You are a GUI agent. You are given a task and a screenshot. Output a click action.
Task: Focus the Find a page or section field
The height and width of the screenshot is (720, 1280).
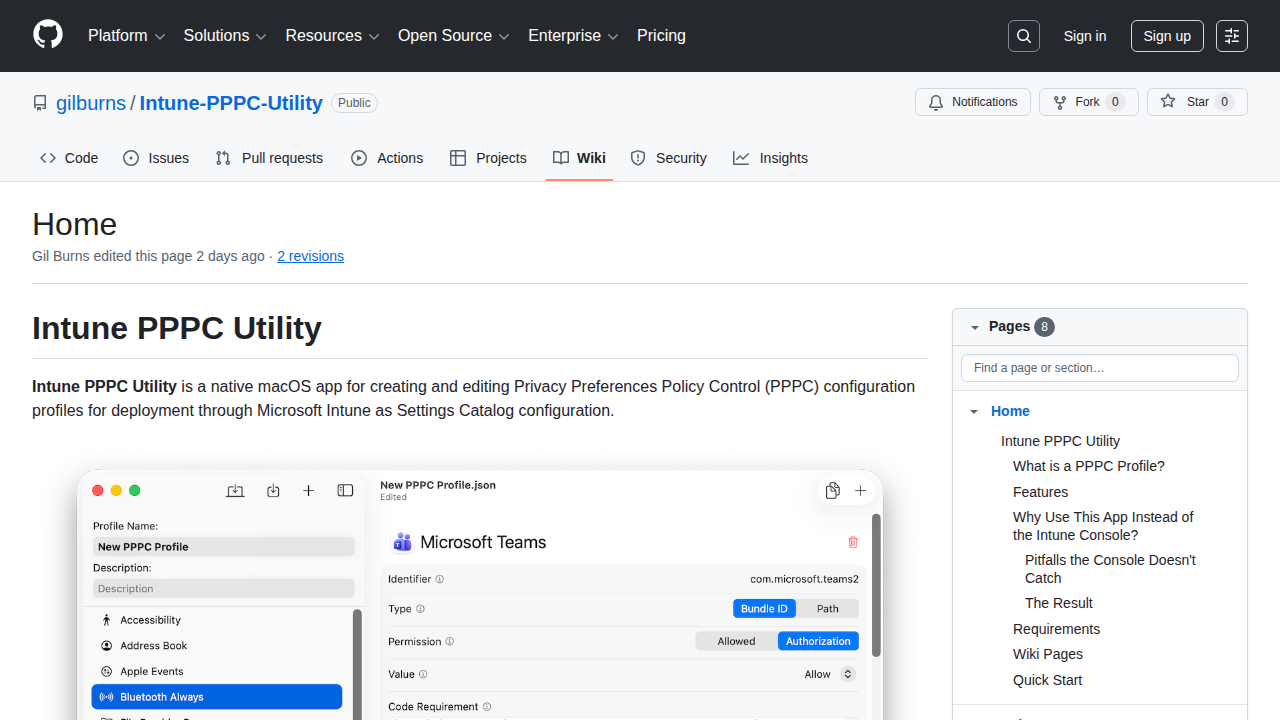(1100, 368)
